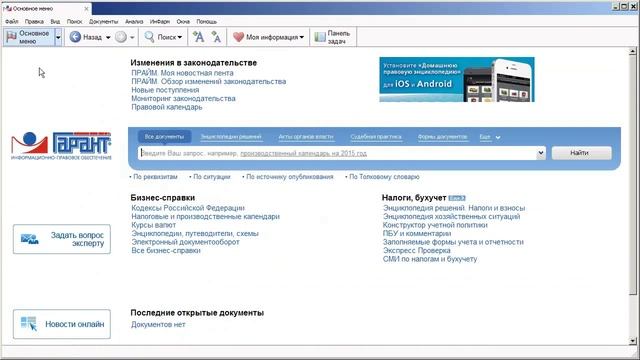Open the Панель задач toolbar button
This screenshot has height=360, width=640.
pyautogui.click(x=333, y=37)
